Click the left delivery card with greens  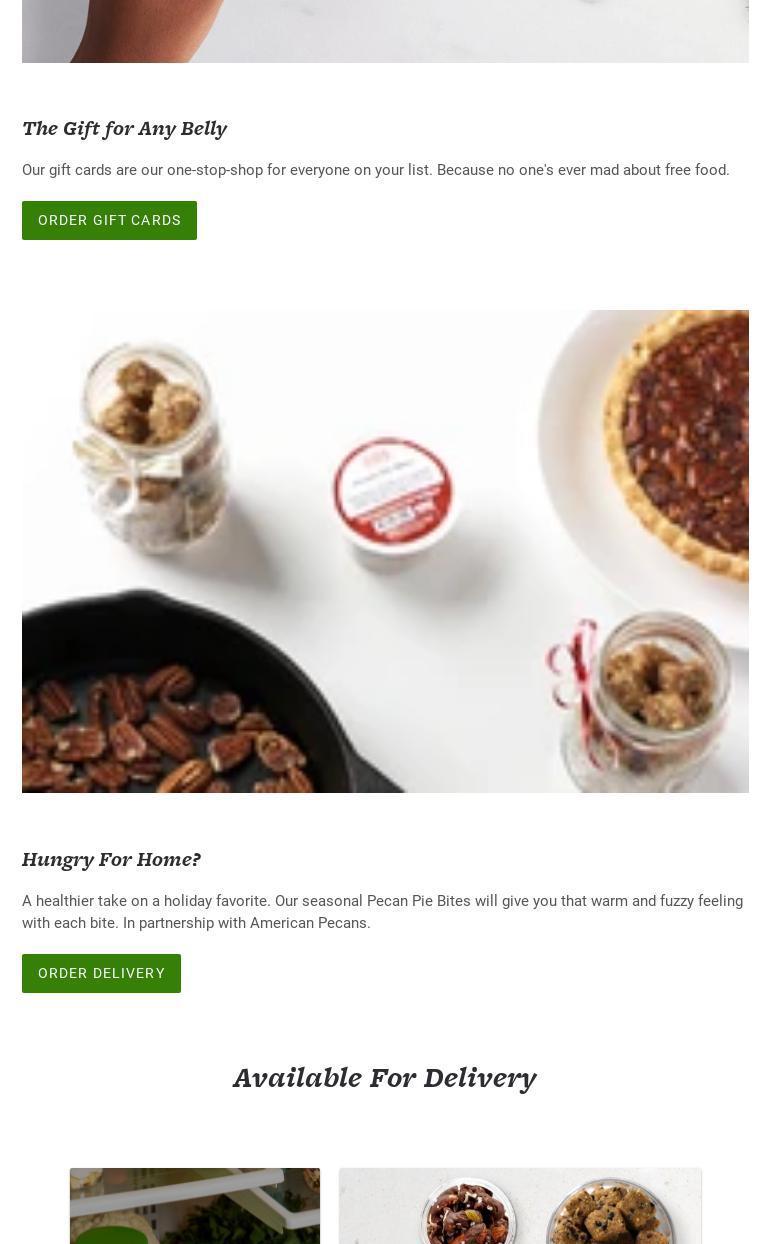tap(195, 1206)
